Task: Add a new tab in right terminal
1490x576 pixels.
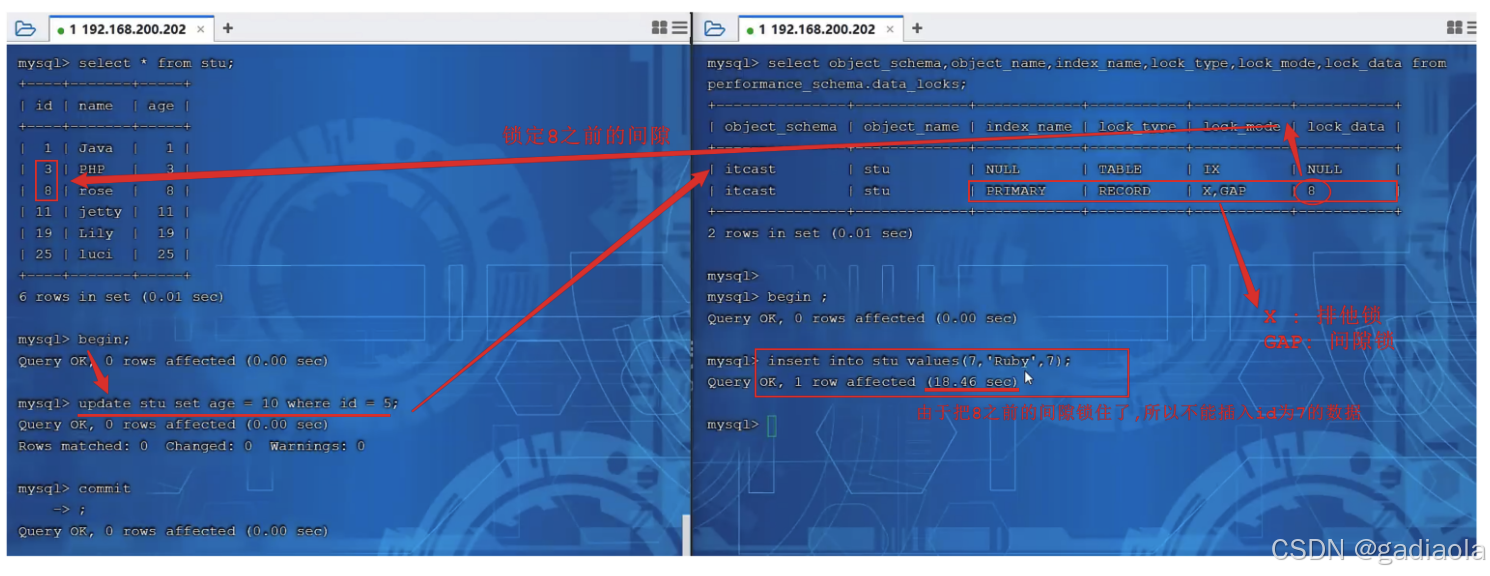Action: click(x=917, y=28)
